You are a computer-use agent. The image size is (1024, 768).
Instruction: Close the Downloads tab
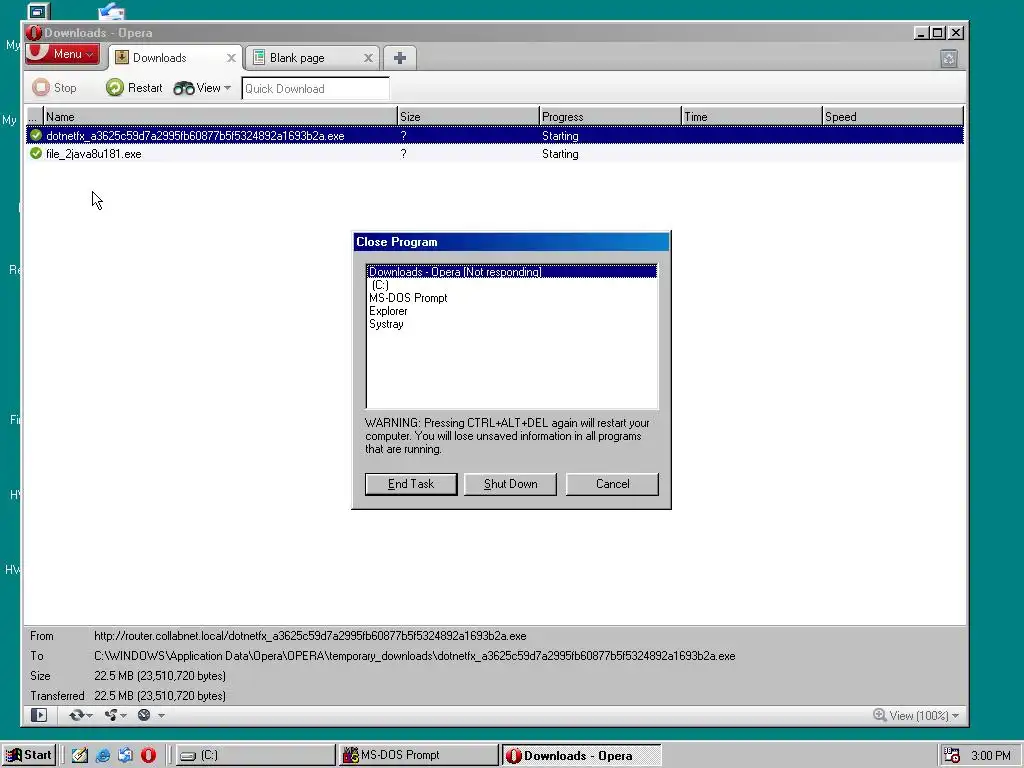pyautogui.click(x=231, y=58)
